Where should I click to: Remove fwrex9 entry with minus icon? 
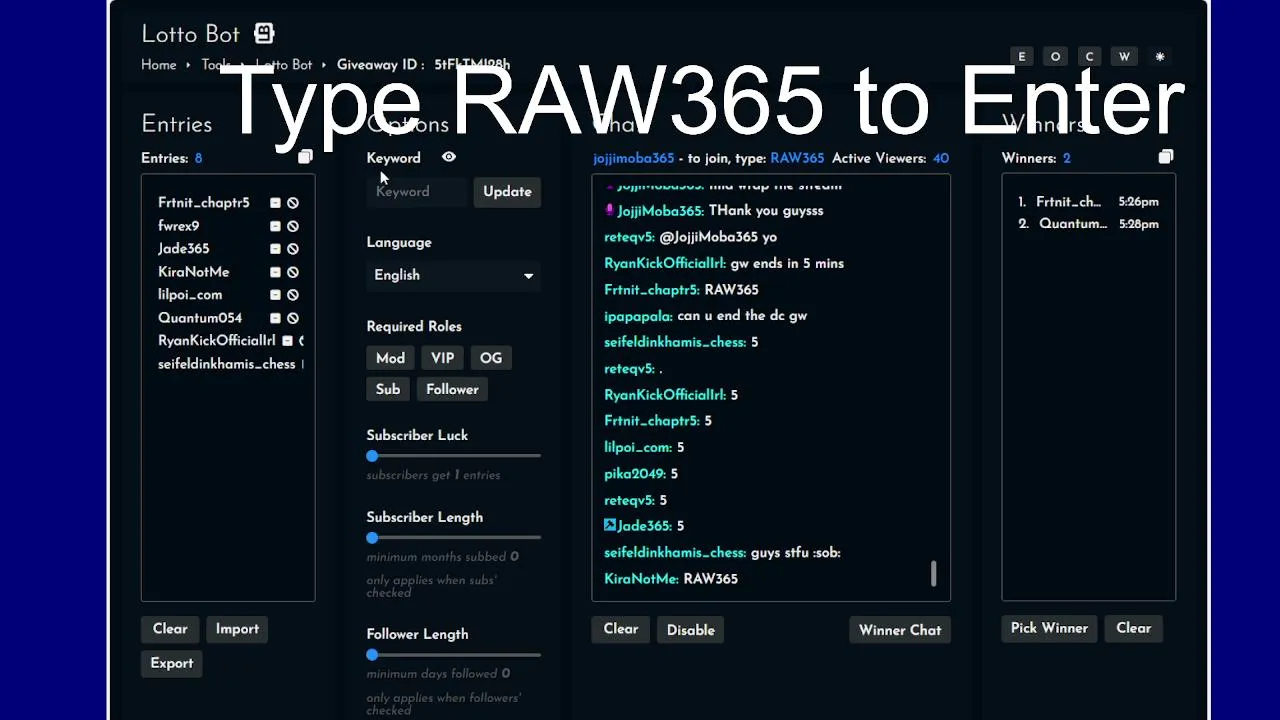click(x=275, y=226)
